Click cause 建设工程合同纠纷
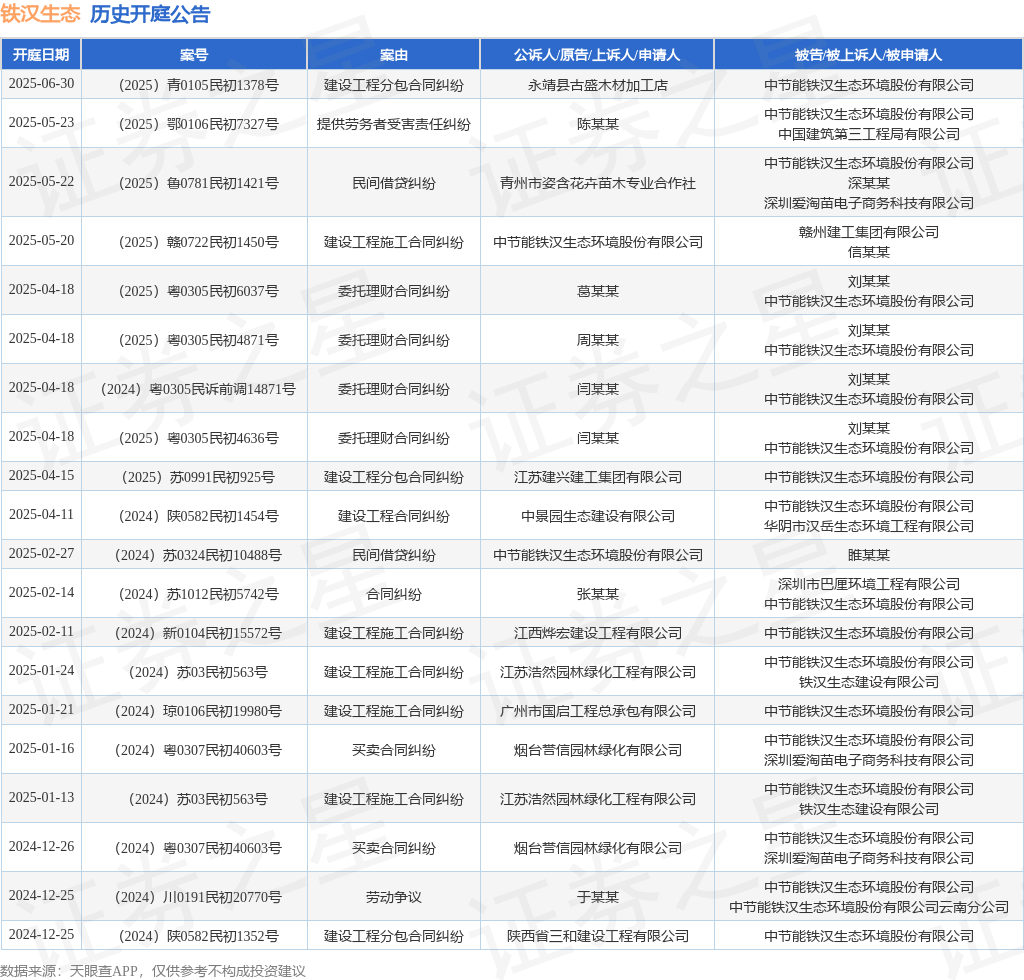 (394, 516)
